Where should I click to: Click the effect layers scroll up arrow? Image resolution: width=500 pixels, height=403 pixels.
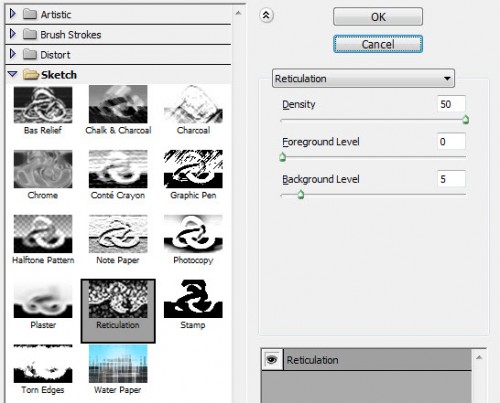[479, 357]
